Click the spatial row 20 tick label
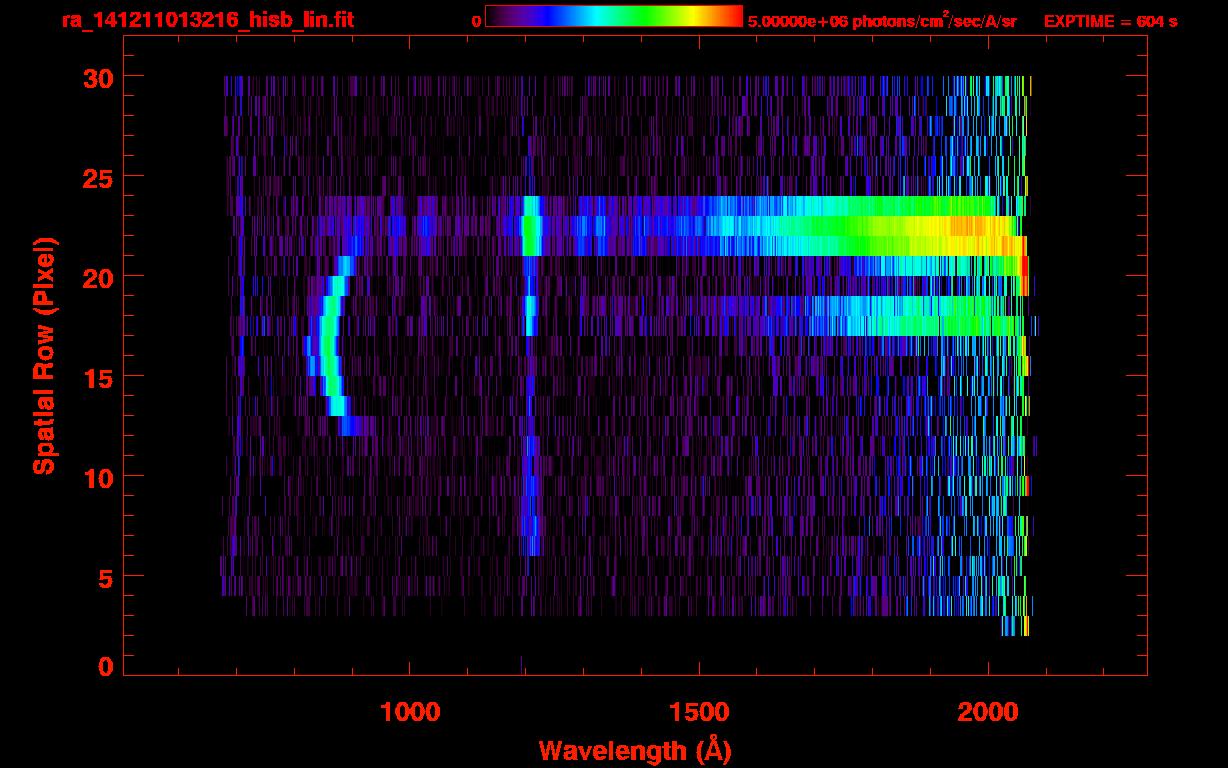Screen dimensions: 1228x768 point(99,277)
